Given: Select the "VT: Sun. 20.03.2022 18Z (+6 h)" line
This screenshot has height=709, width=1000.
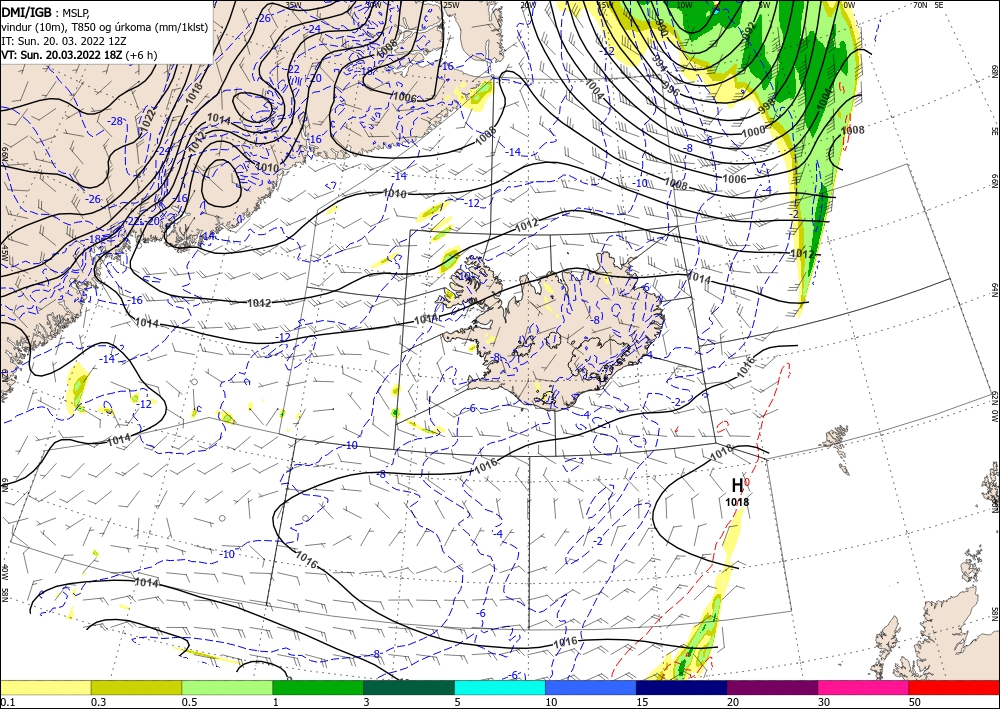Looking at the screenshot, I should pos(79,55).
